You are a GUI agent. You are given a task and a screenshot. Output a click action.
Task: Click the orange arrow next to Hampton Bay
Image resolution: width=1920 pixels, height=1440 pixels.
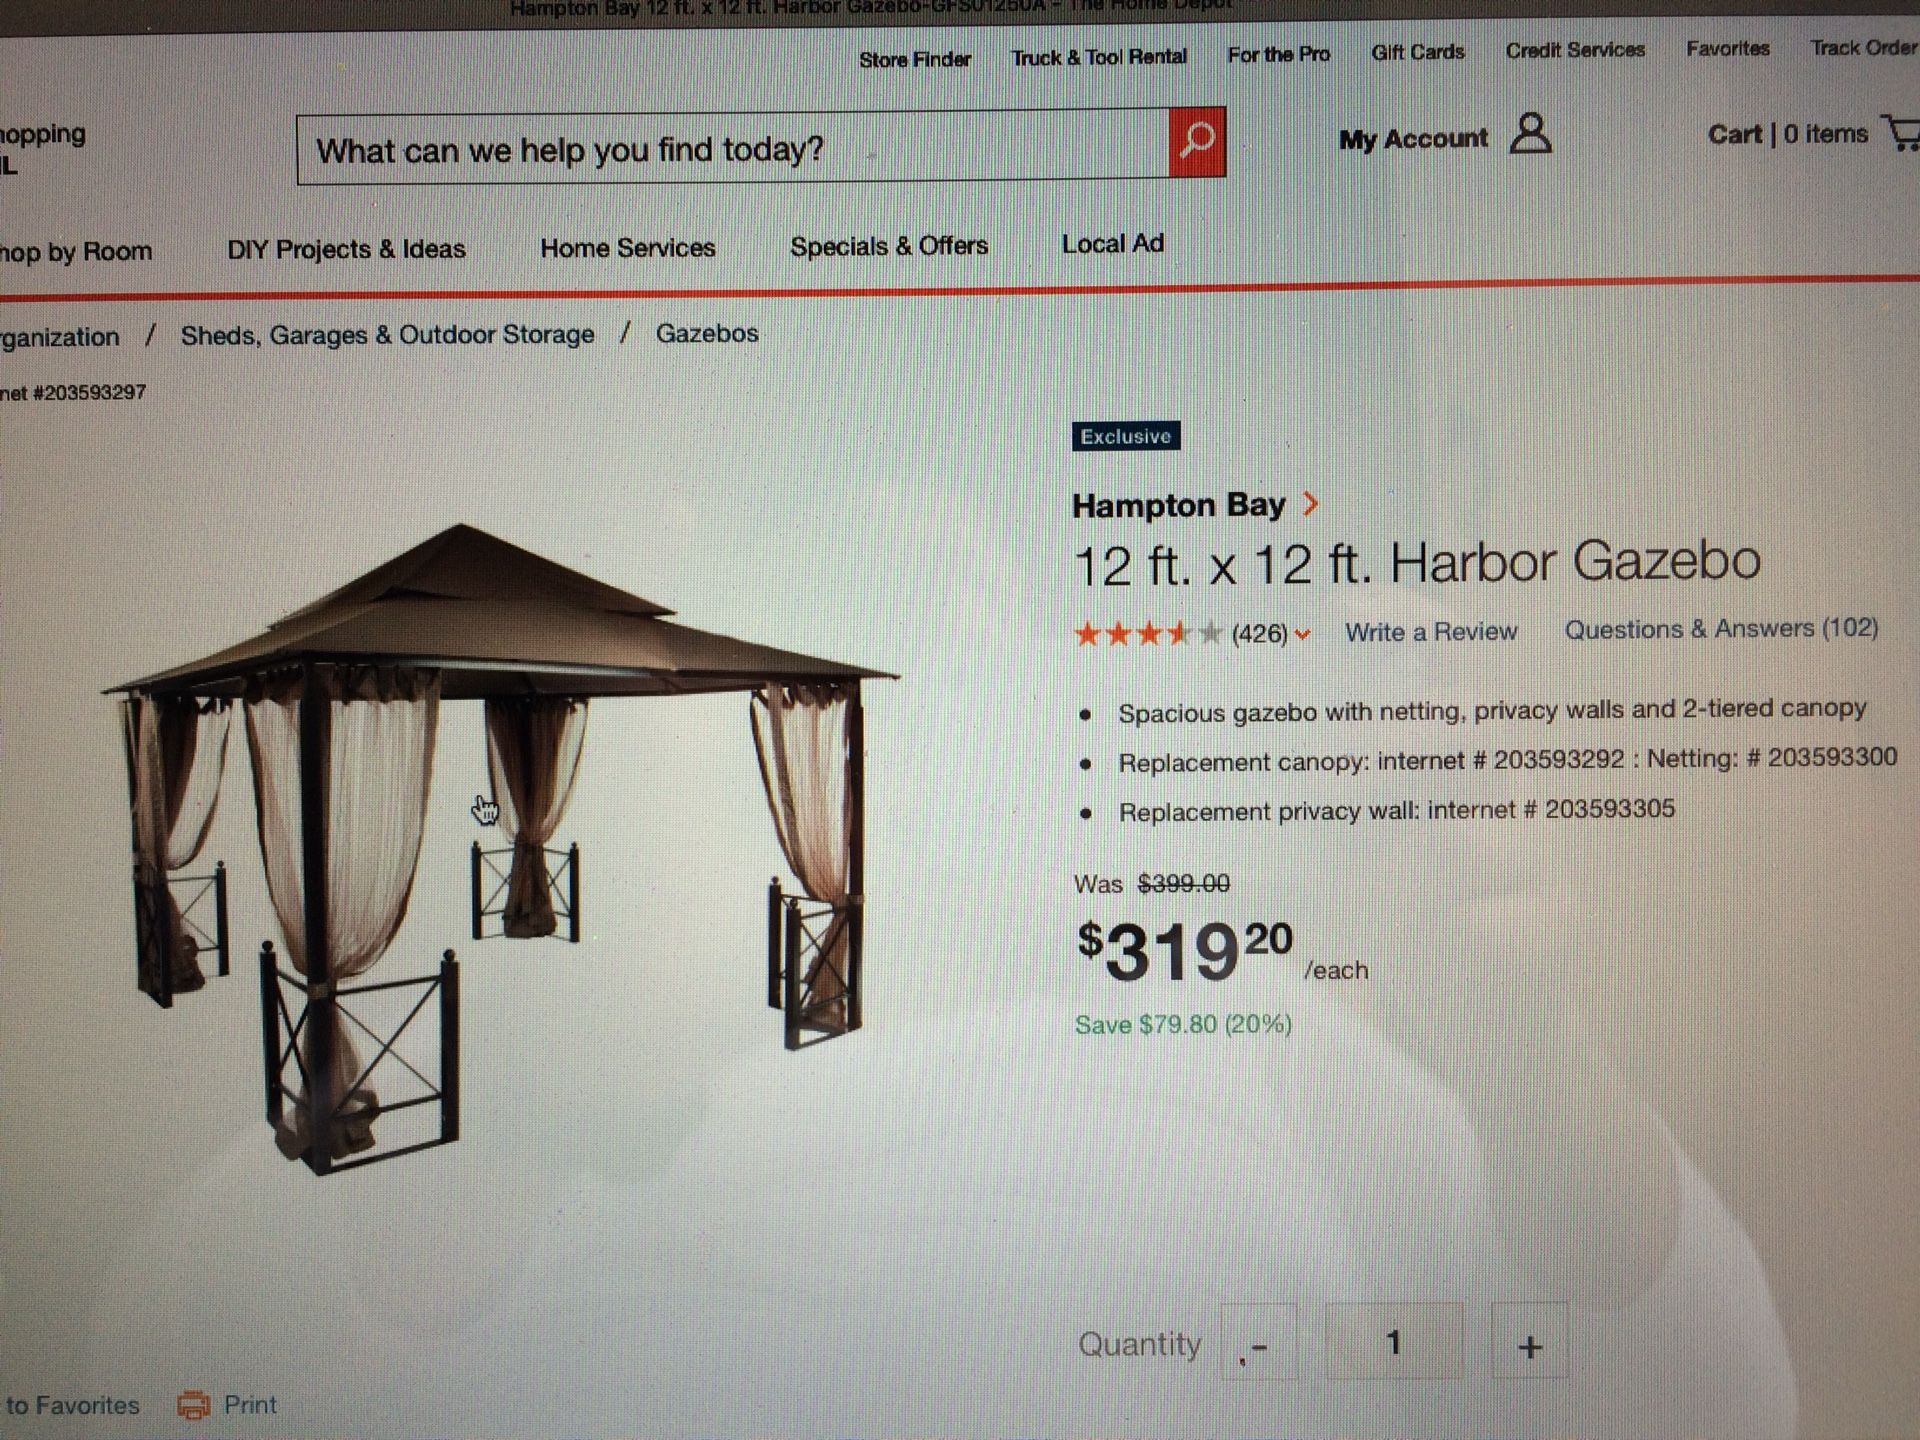pos(1310,504)
